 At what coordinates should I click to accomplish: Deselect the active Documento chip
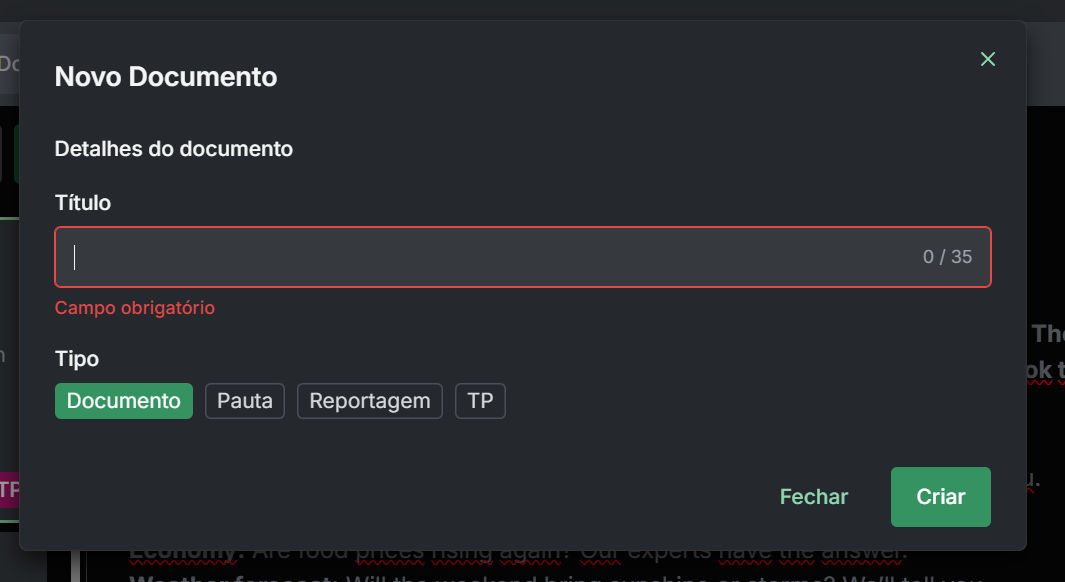123,400
